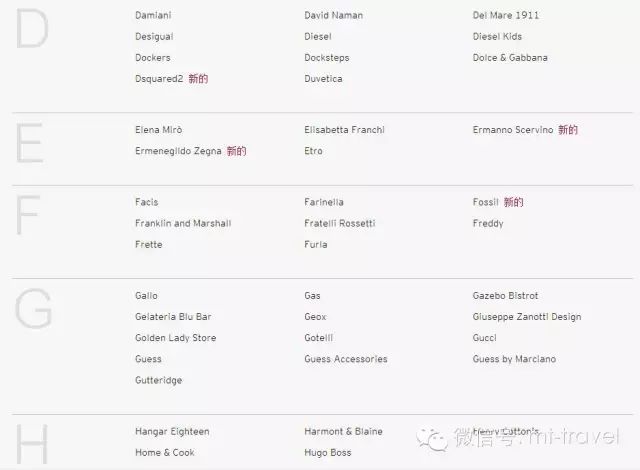Viewport: 640px width, 470px height.
Task: Open the Furla brand page
Action: (x=316, y=244)
